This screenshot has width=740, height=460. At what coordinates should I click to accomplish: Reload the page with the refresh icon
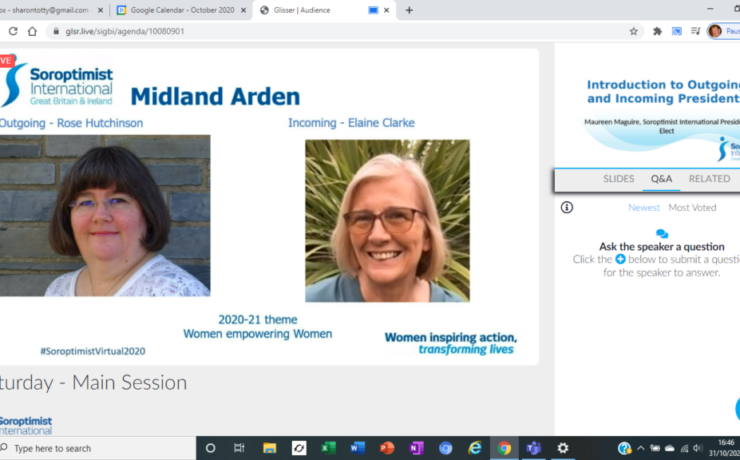tap(13, 31)
